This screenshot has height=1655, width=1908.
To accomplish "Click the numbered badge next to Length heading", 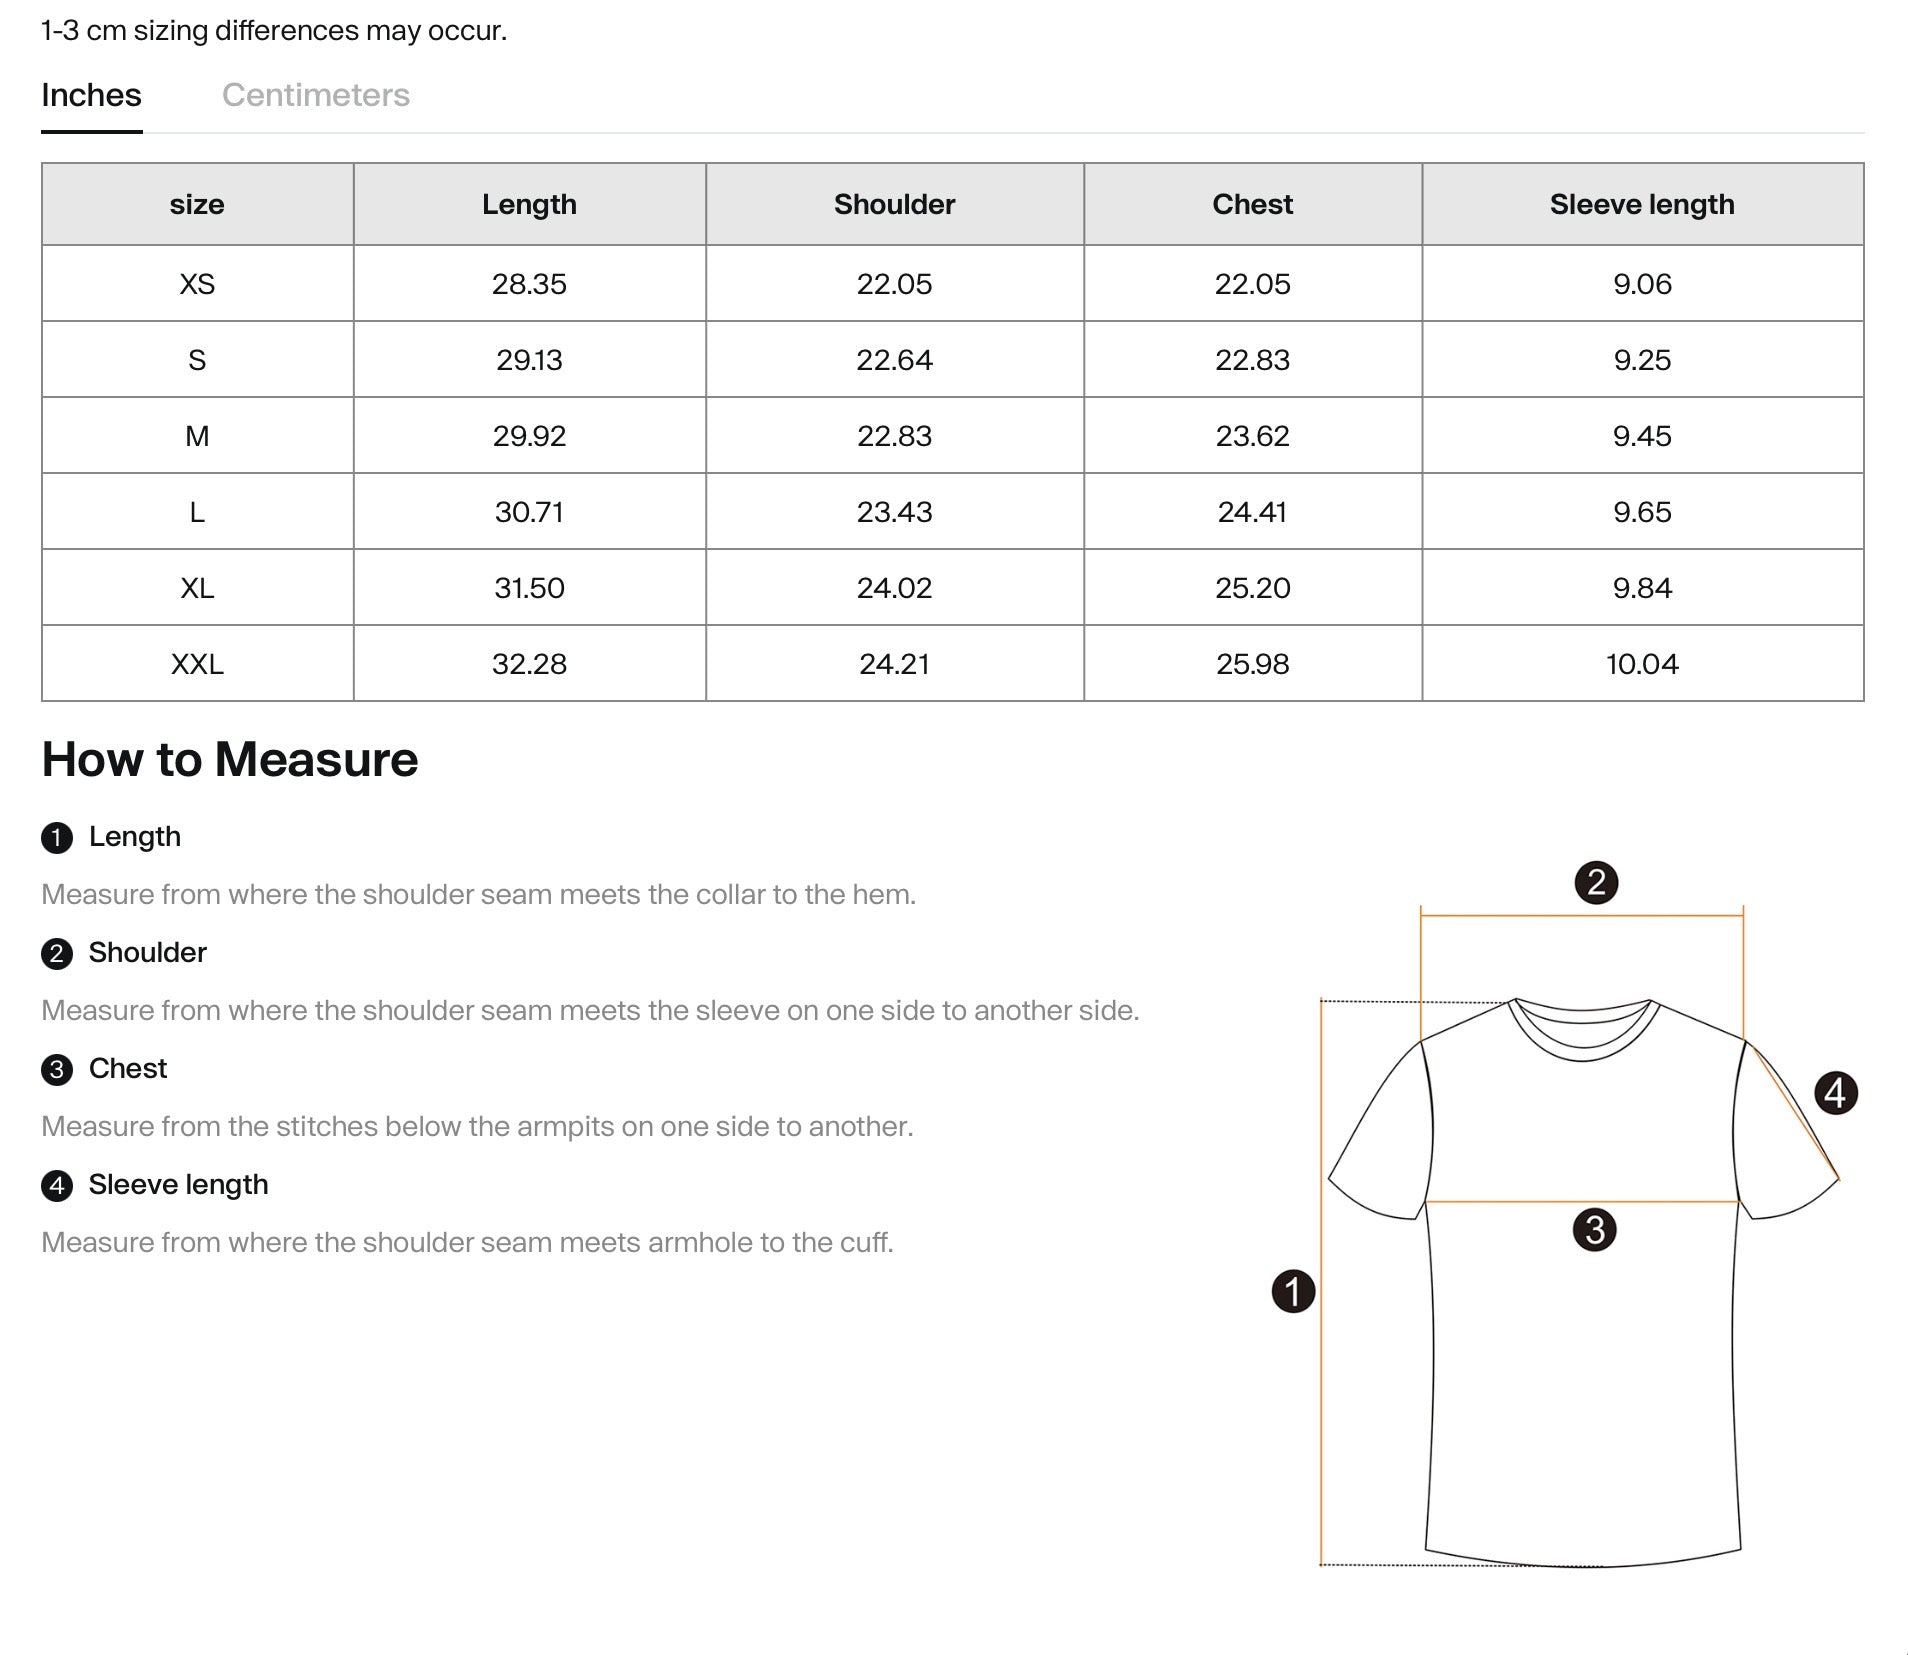I will 57,838.
